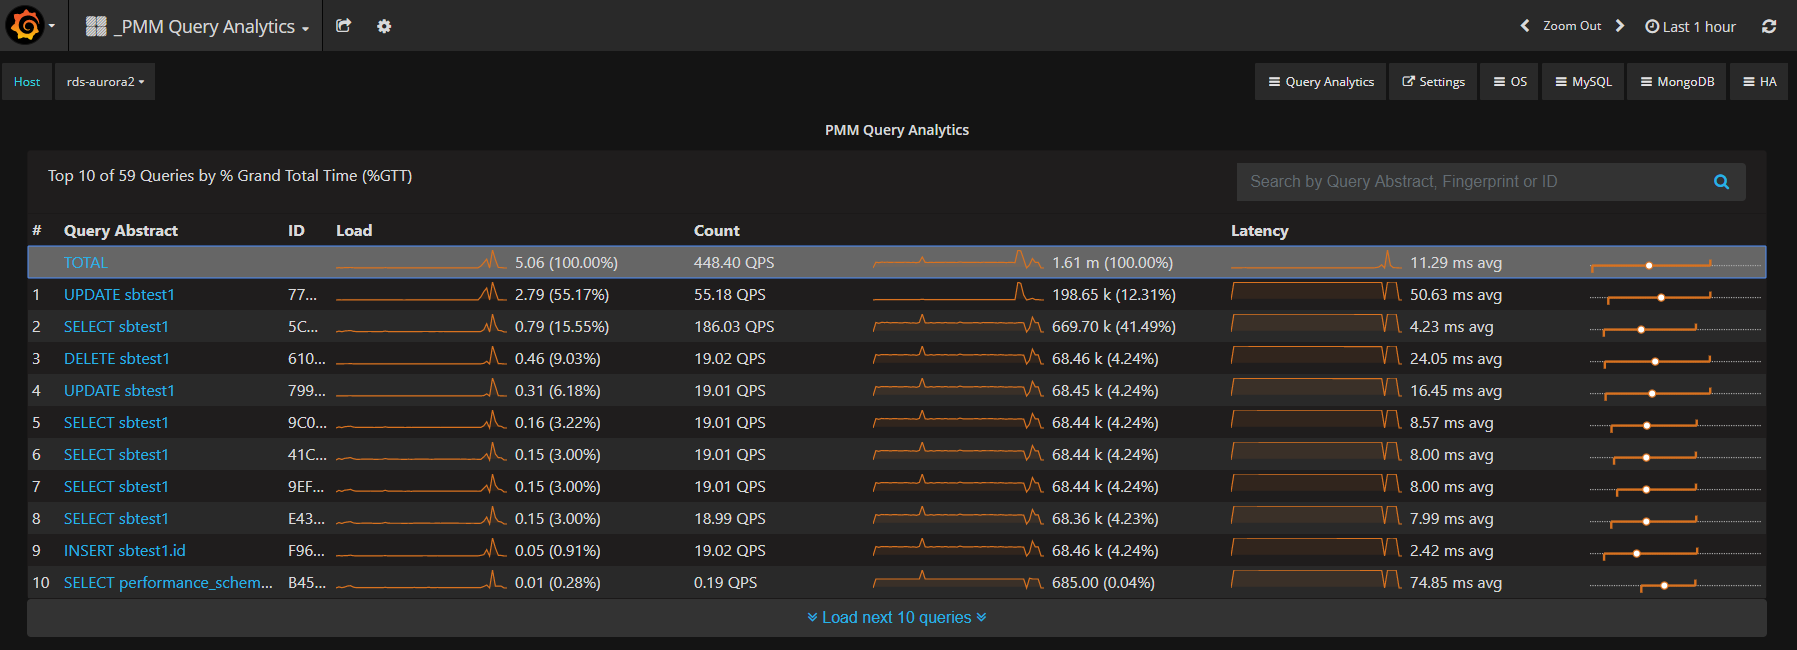Image resolution: width=1797 pixels, height=650 pixels.
Task: Expand the rds-aurora2 host dropdown
Action: [105, 82]
